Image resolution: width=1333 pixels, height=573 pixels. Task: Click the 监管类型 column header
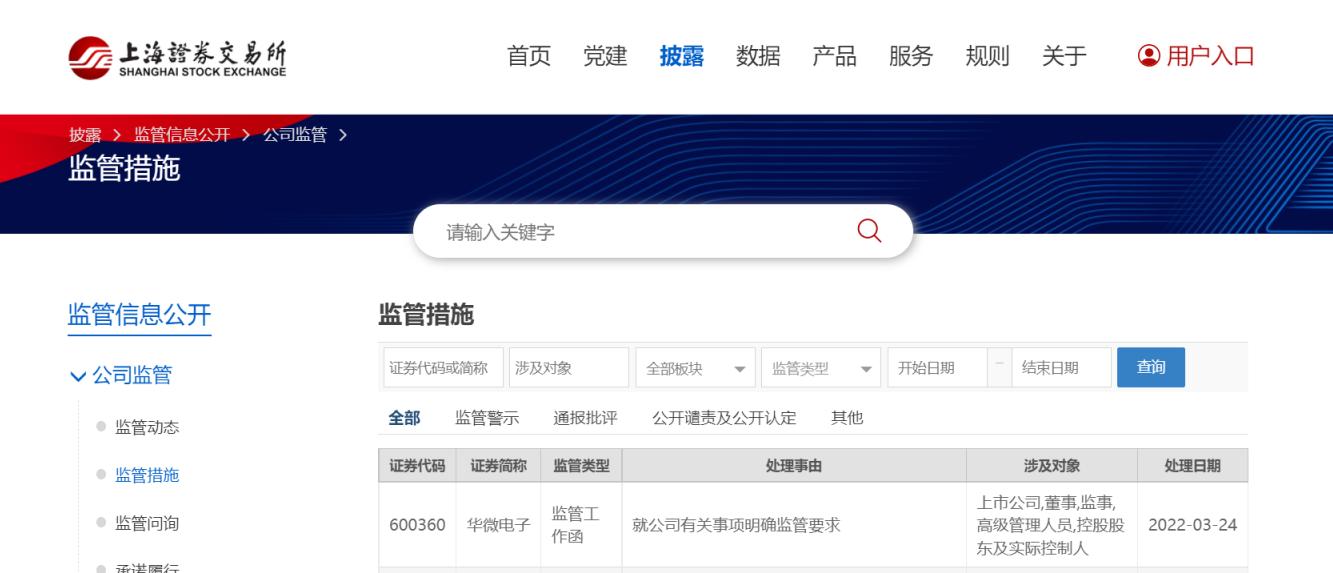click(x=581, y=465)
